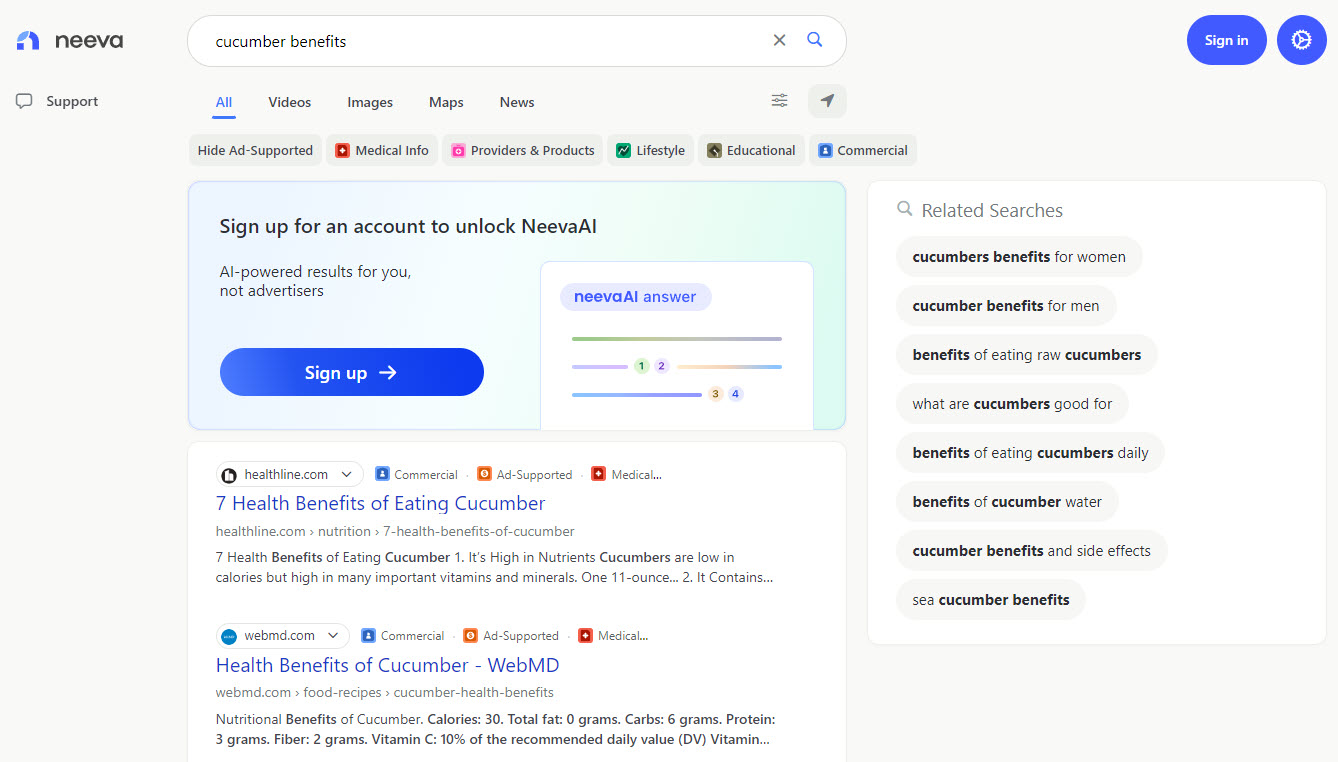Click the webmd.com breadcrumb URL
This screenshot has height=762, width=1338.
(384, 692)
